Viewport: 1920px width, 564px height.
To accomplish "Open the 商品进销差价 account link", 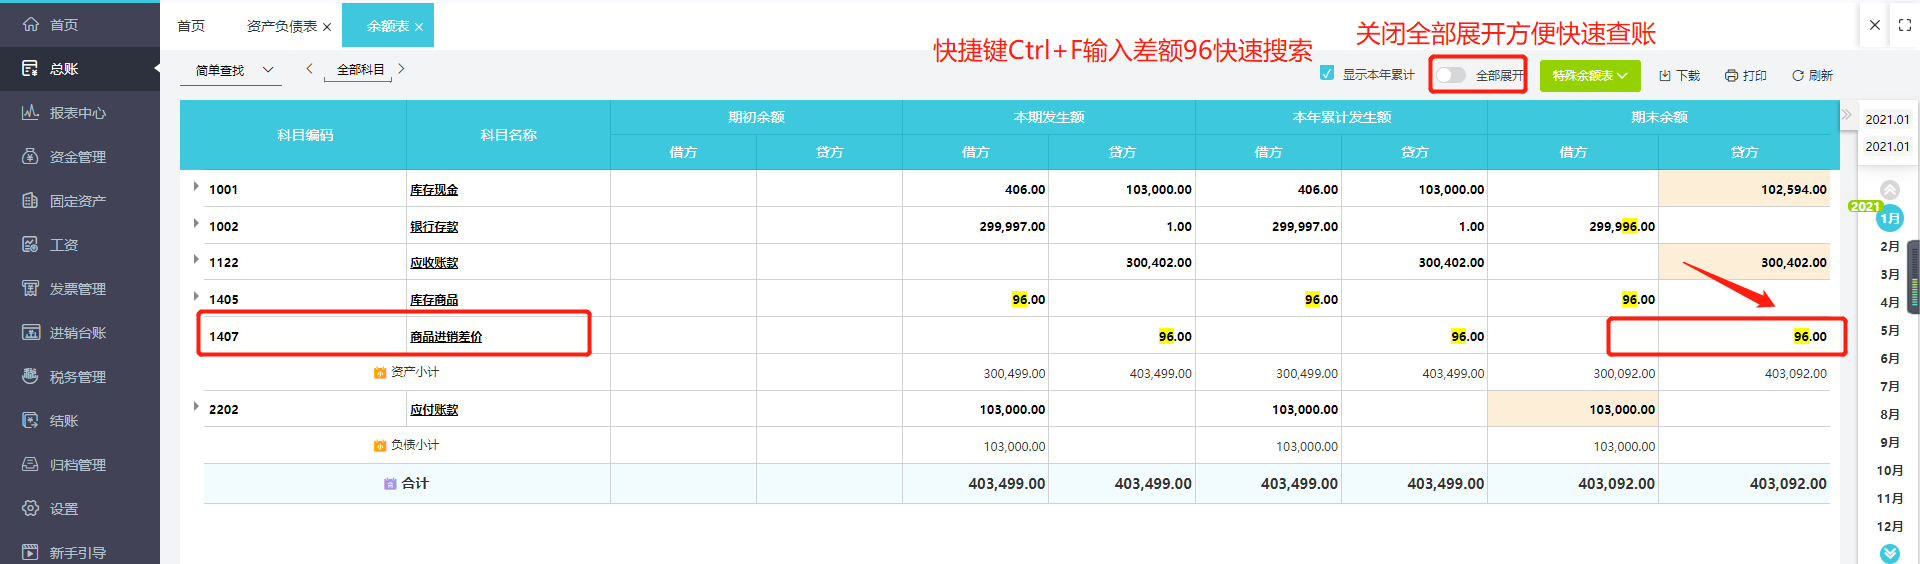I will point(446,337).
